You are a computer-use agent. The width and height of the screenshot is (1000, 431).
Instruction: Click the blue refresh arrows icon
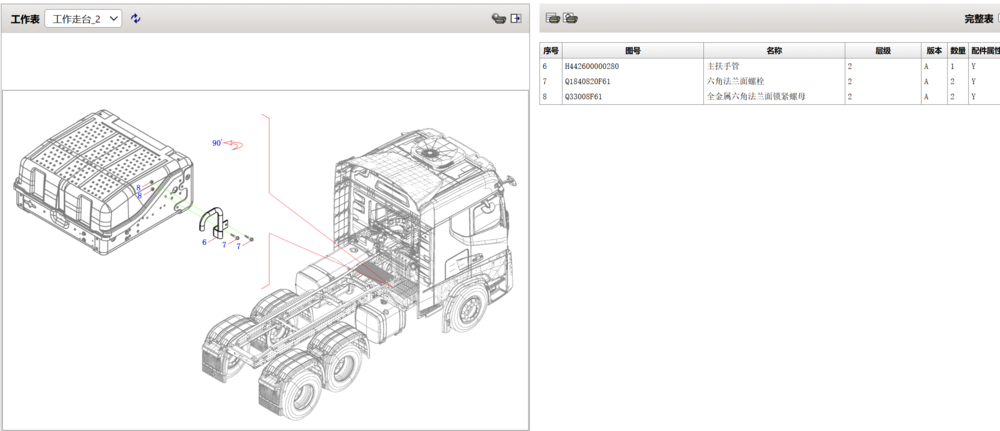coord(136,19)
